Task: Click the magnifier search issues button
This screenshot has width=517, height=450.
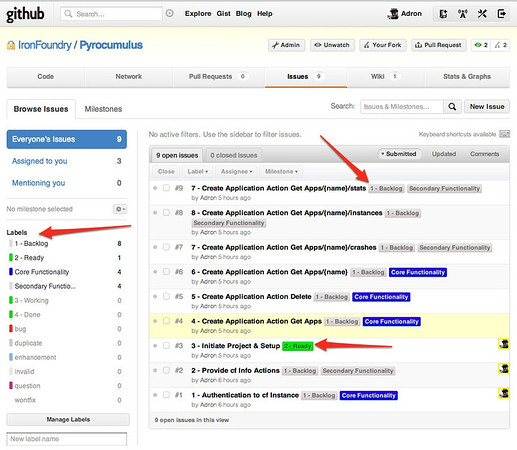Action: (x=452, y=107)
